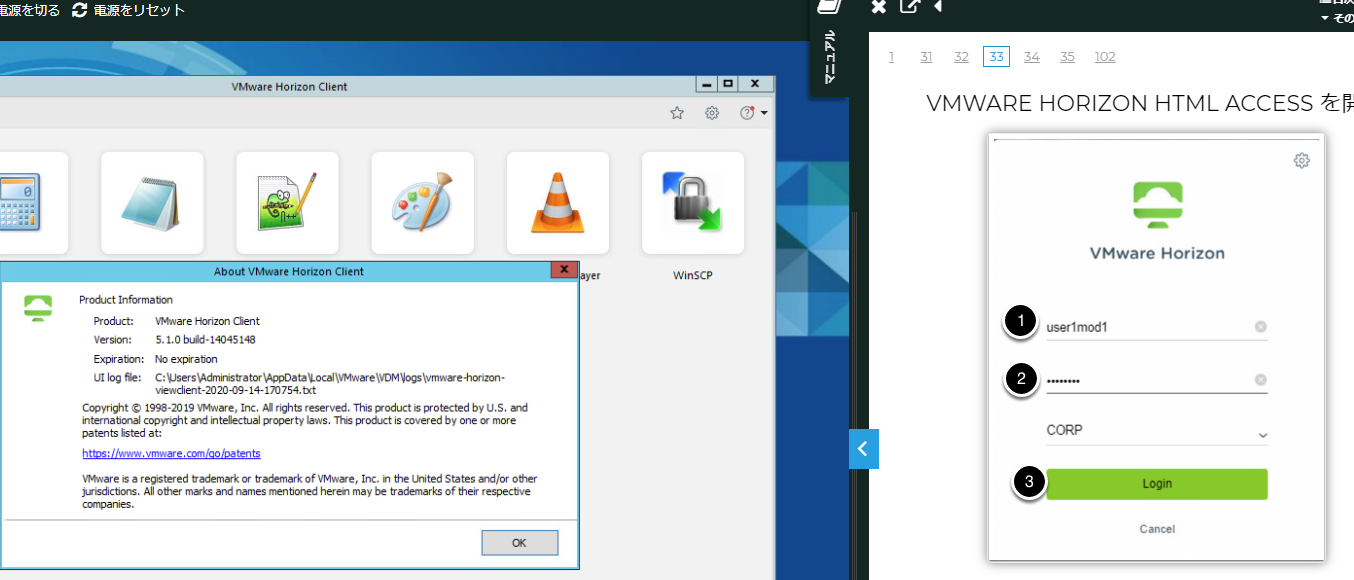Screen dimensions: 1354x580
Task: Go to manual page 32
Action: (x=961, y=57)
